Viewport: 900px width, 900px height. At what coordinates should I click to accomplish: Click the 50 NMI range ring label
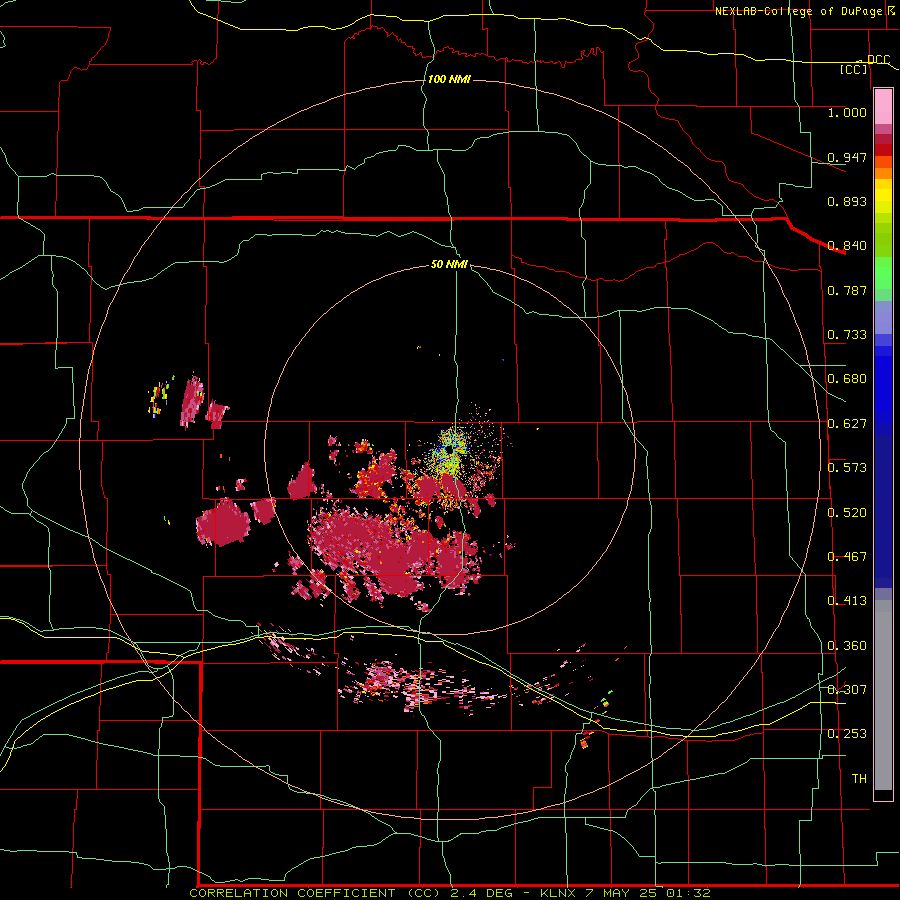pyautogui.click(x=449, y=265)
